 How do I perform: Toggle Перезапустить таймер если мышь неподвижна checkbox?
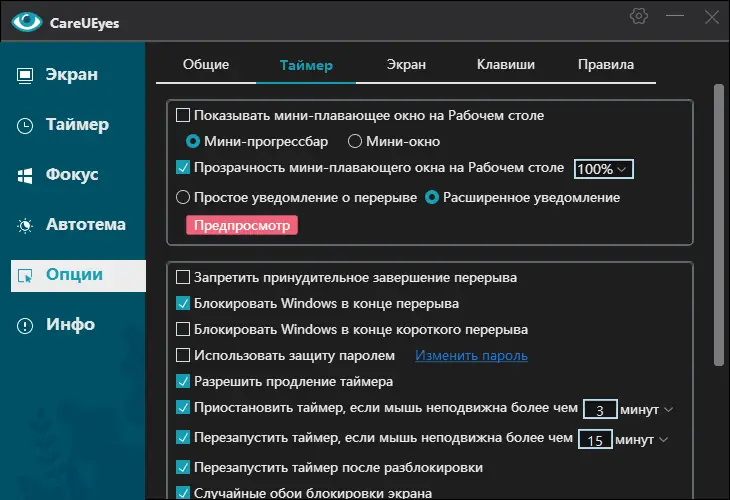(x=183, y=438)
